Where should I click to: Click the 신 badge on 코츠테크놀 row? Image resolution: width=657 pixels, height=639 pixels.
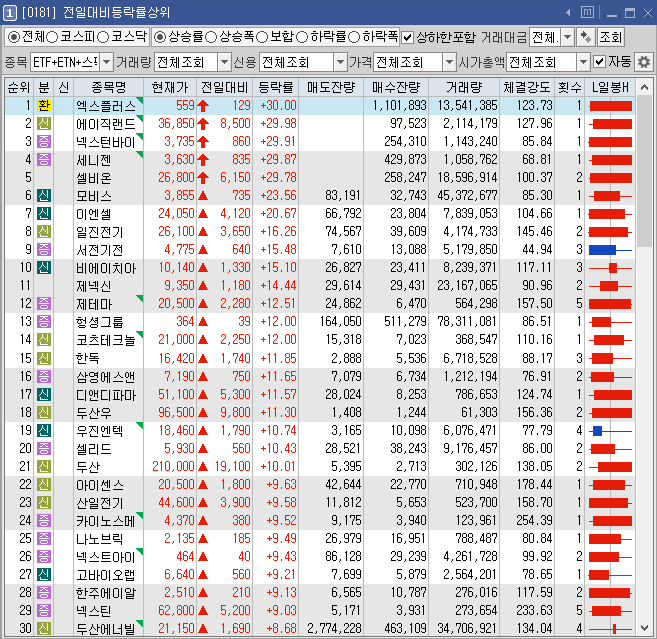[x=44, y=340]
